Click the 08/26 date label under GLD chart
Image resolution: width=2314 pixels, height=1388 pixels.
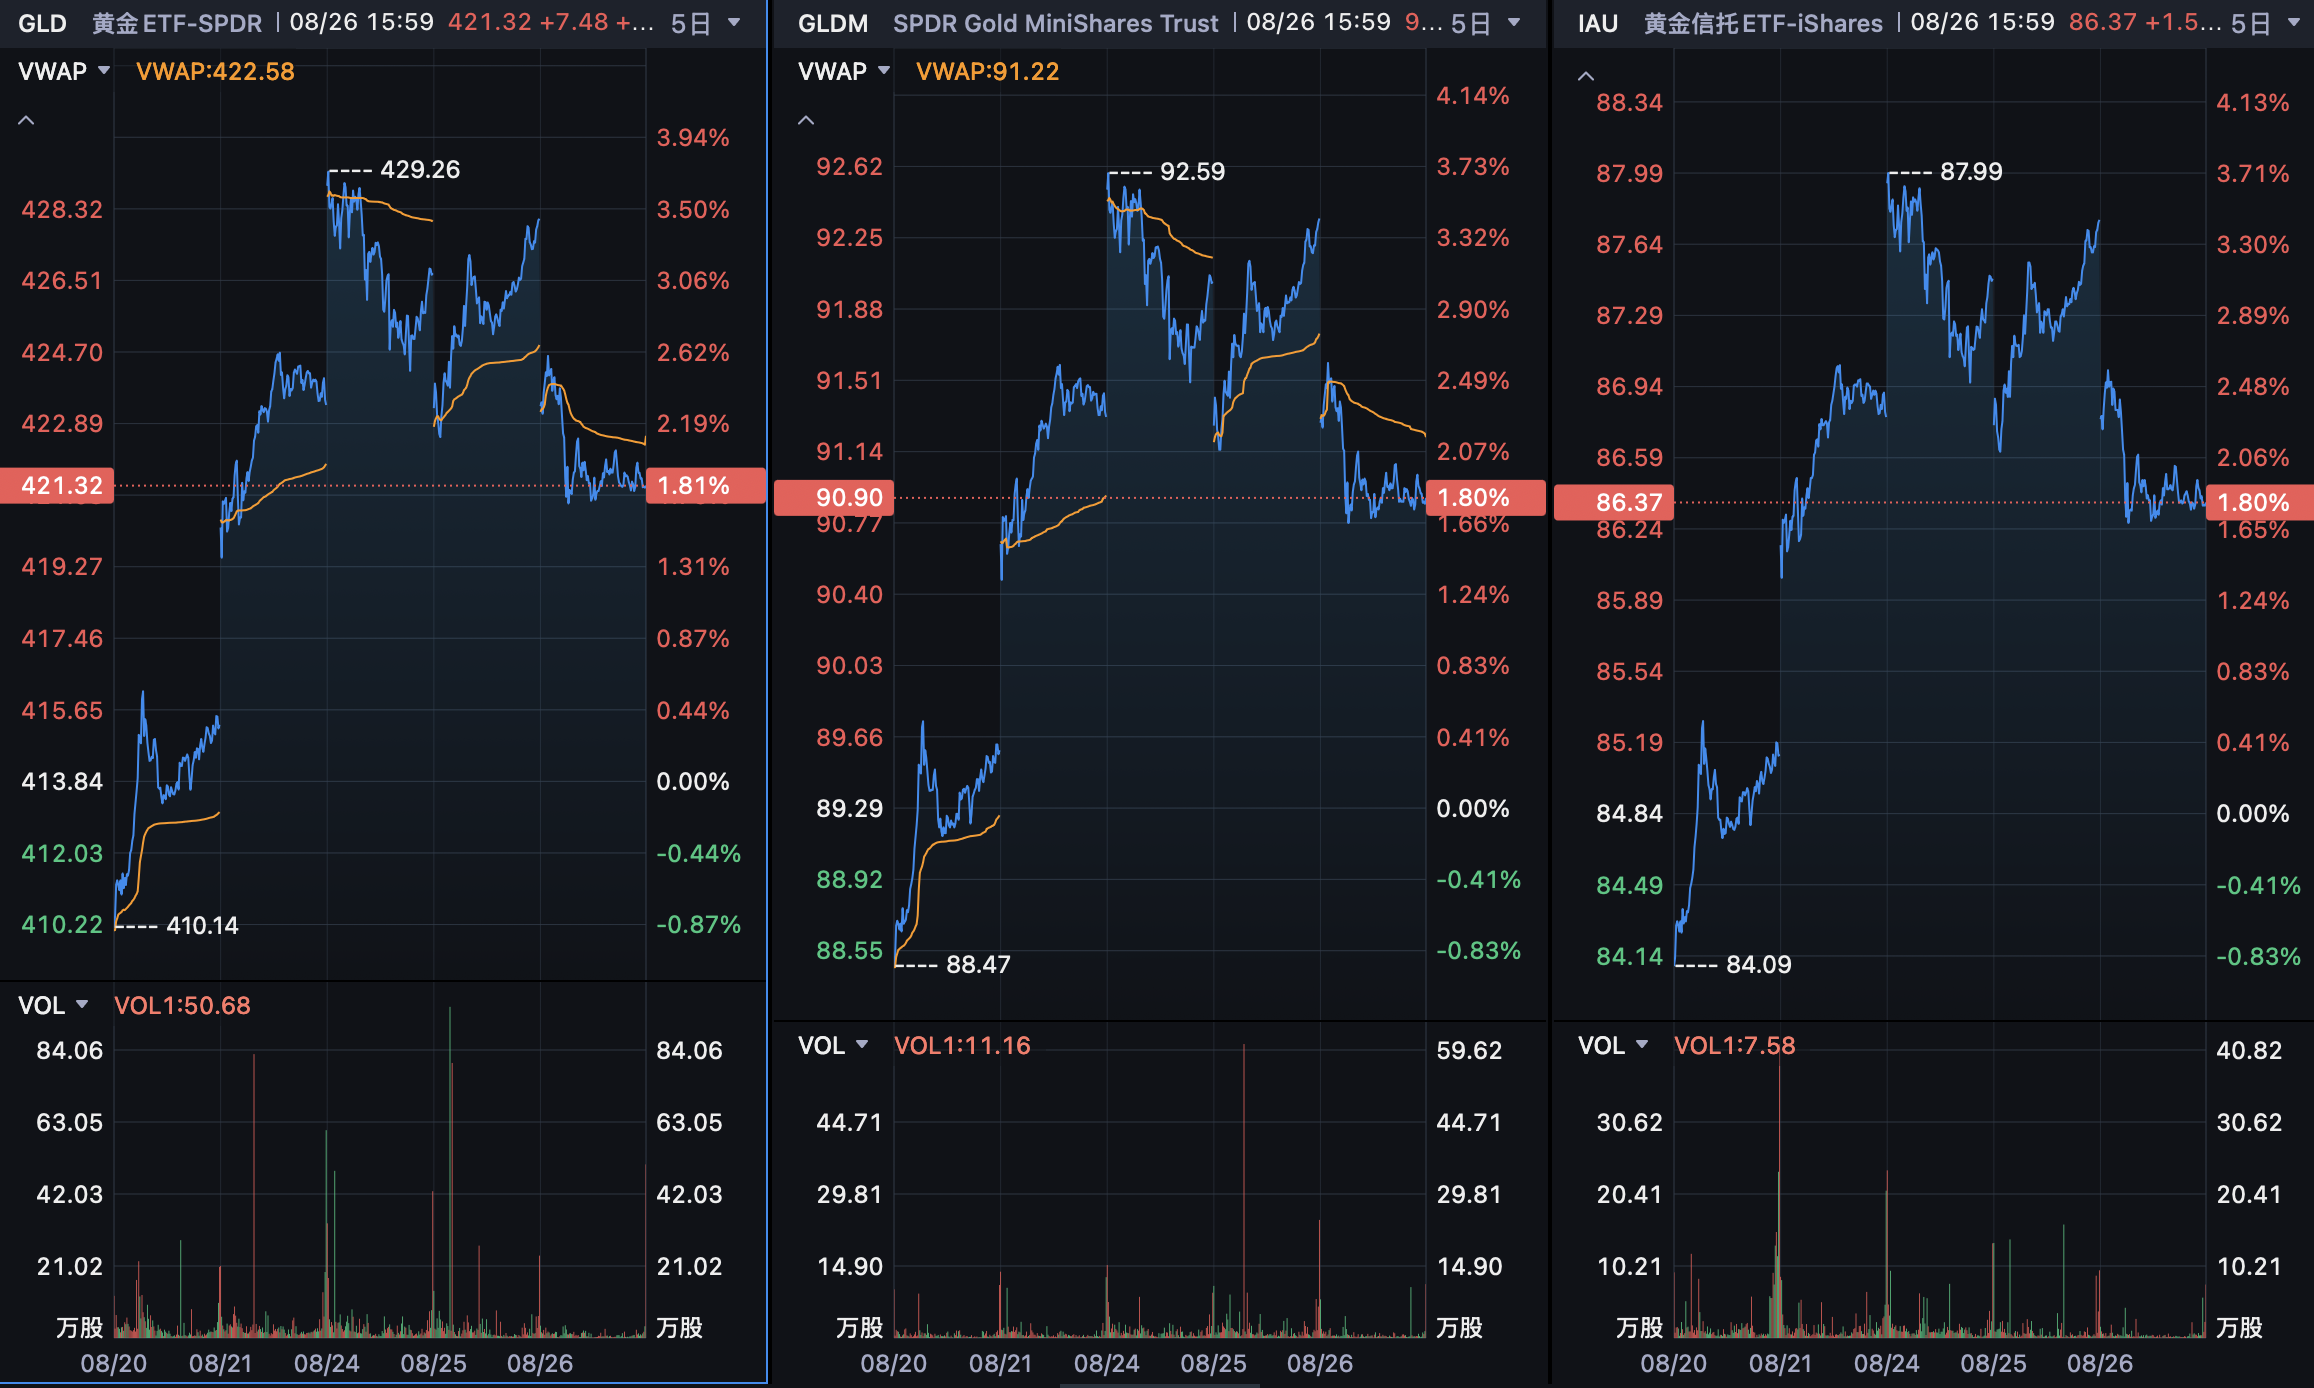pos(540,1363)
